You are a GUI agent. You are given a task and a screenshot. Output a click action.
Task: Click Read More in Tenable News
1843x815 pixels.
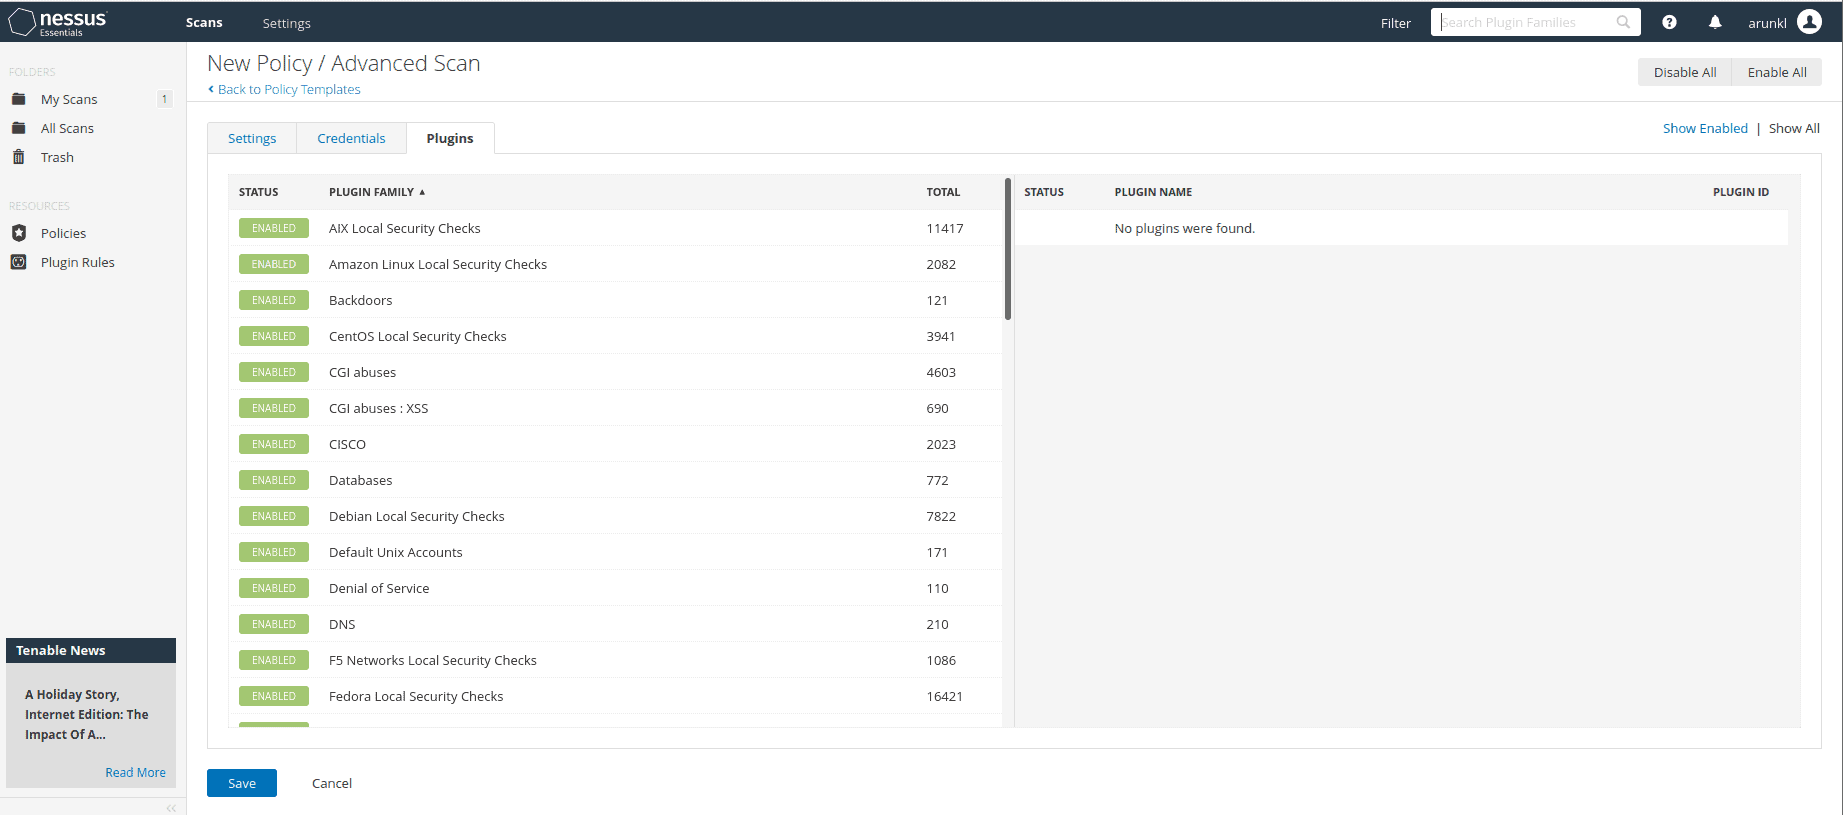[x=135, y=772]
